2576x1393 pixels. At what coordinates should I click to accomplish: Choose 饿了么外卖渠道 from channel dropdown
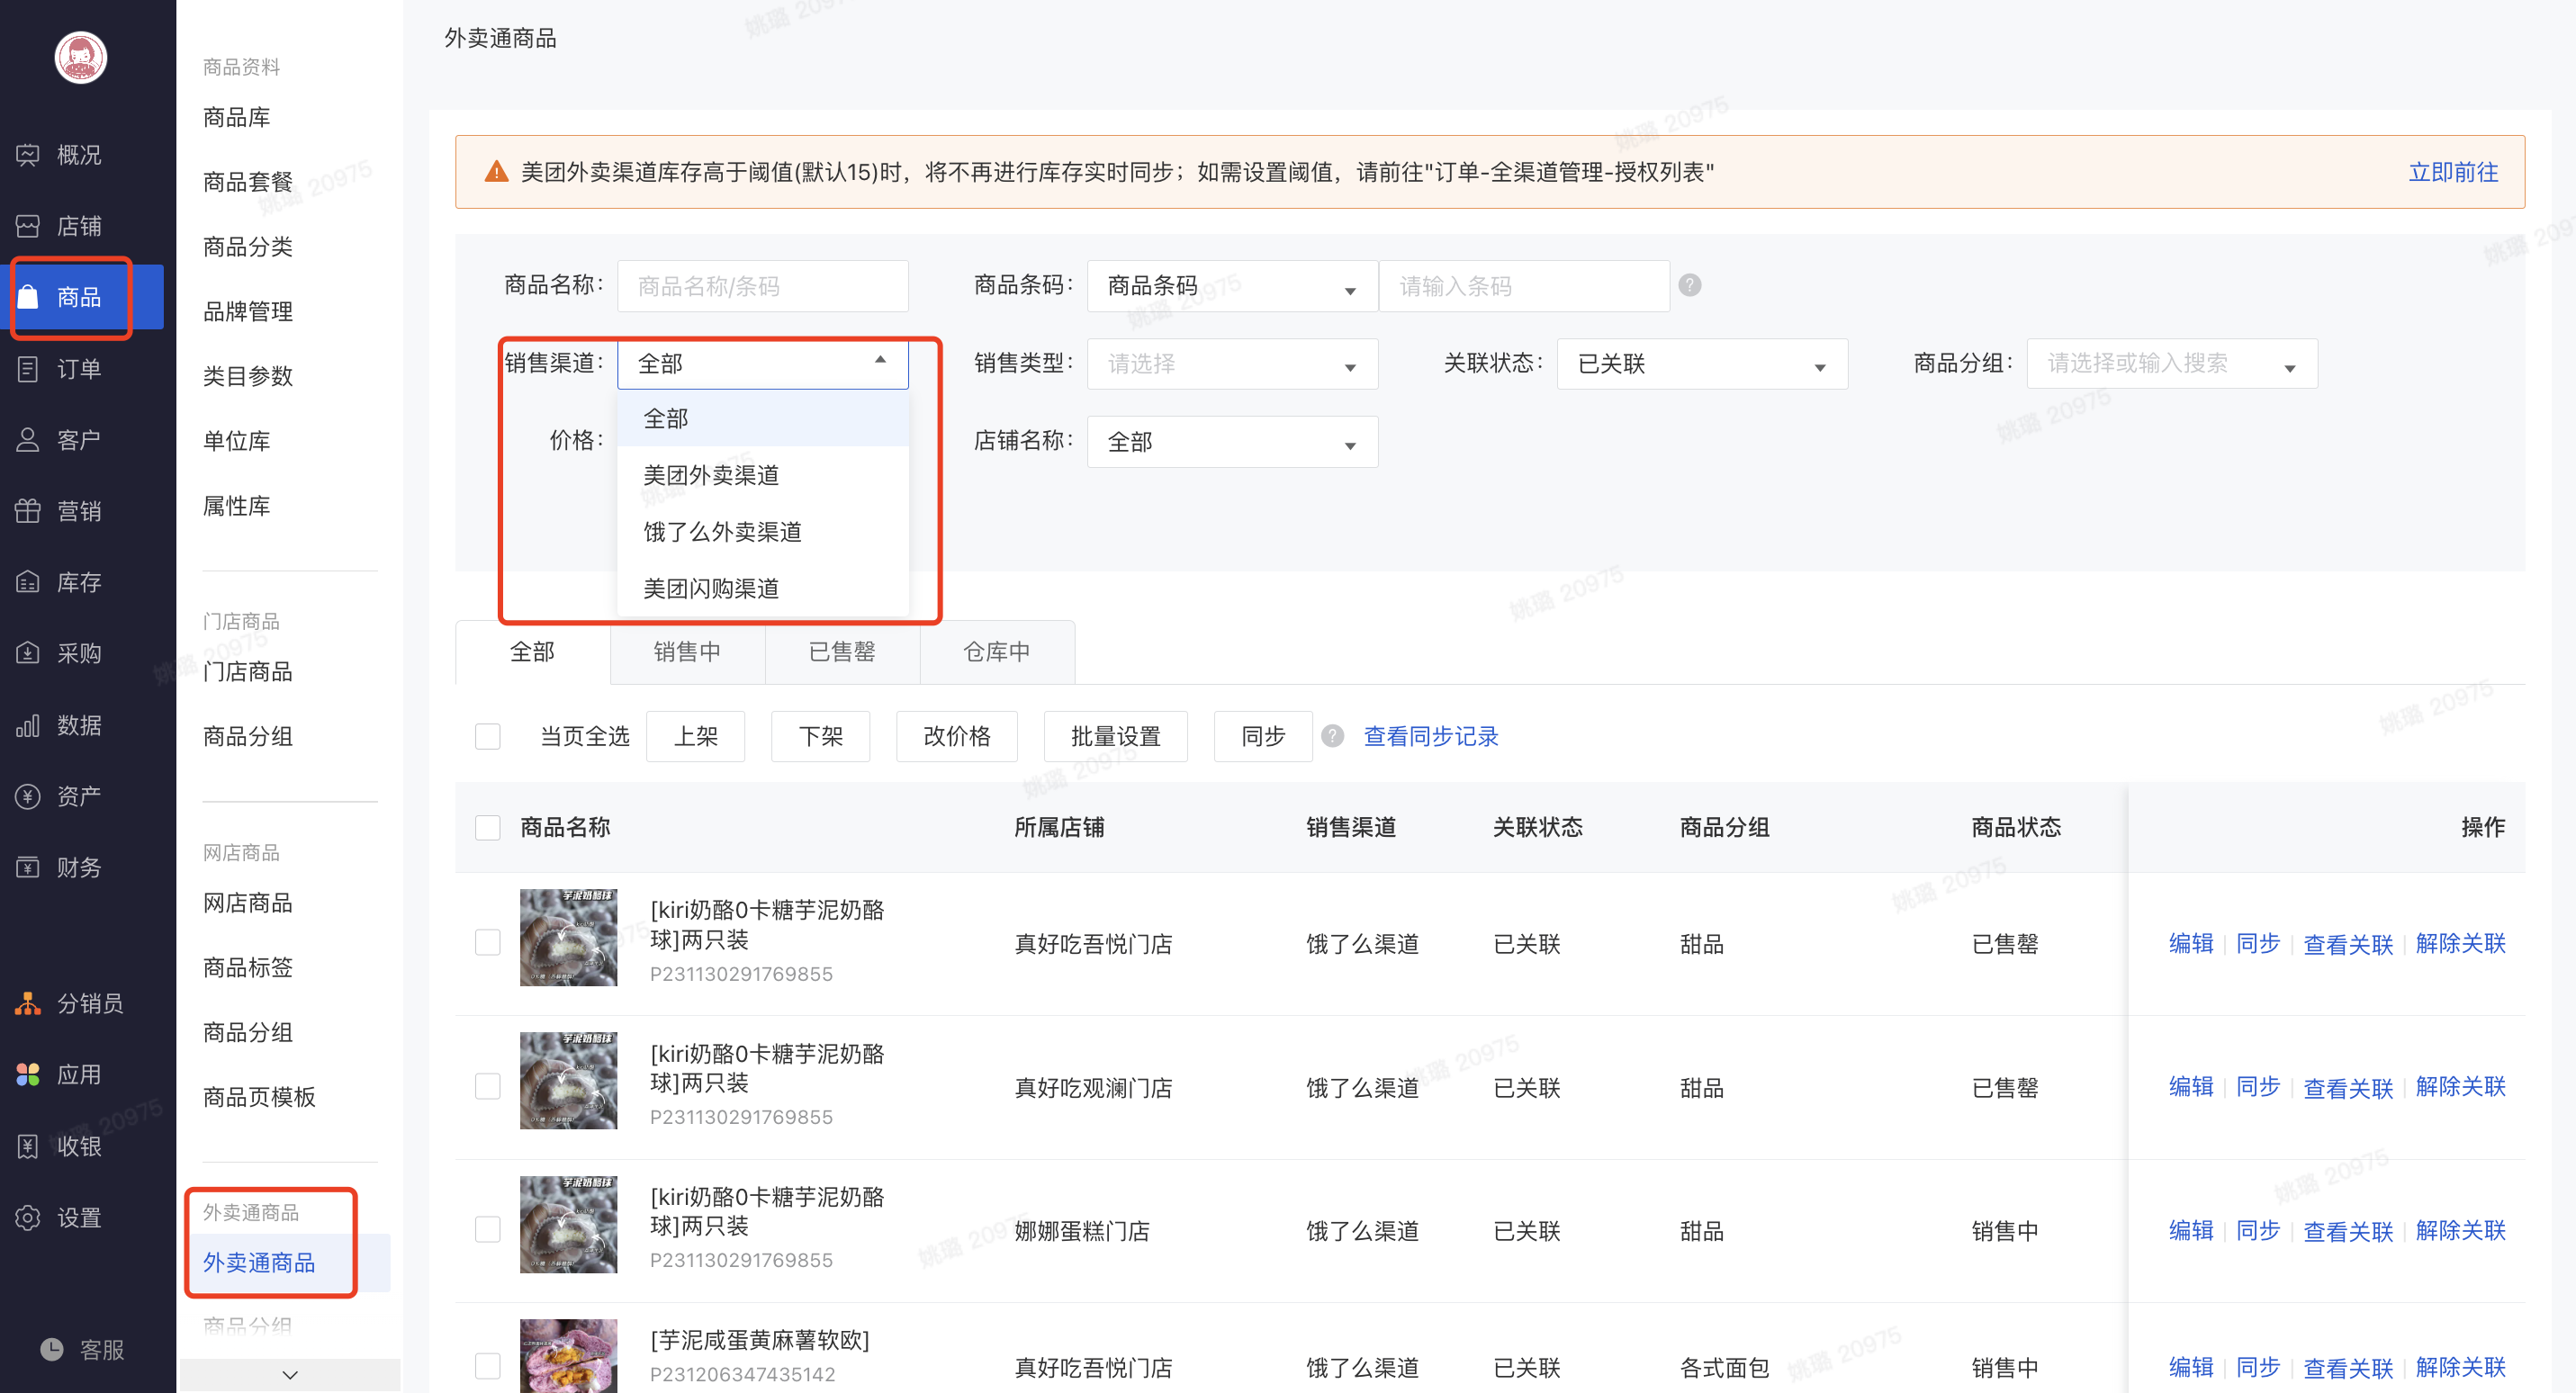tap(722, 532)
